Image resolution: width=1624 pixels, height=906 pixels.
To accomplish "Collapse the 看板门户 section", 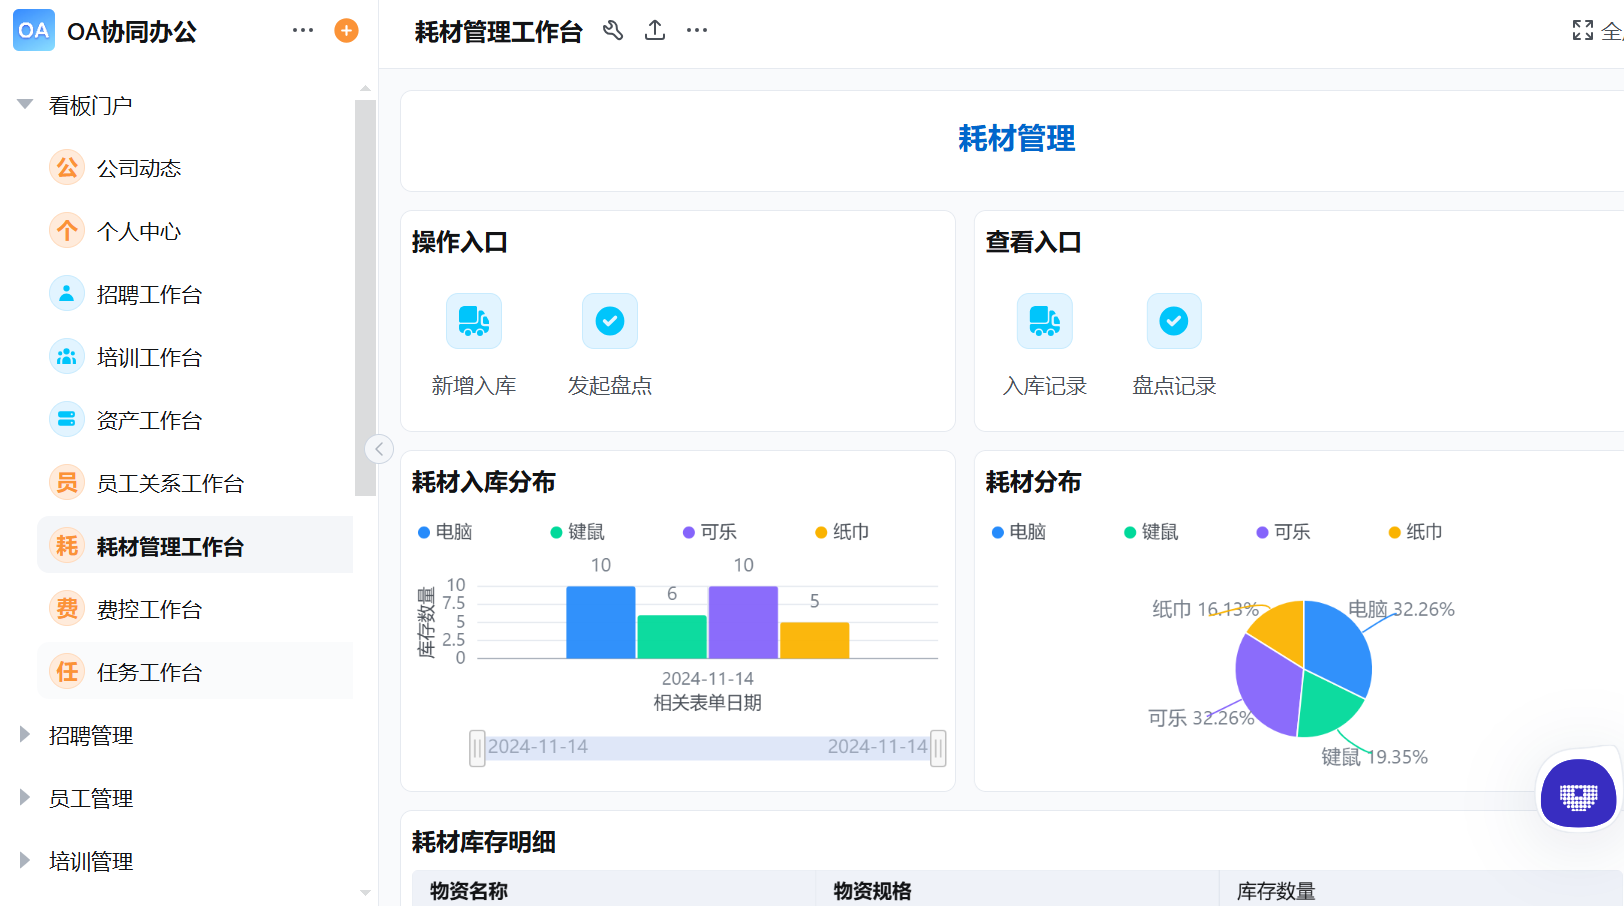I will pyautogui.click(x=24, y=103).
